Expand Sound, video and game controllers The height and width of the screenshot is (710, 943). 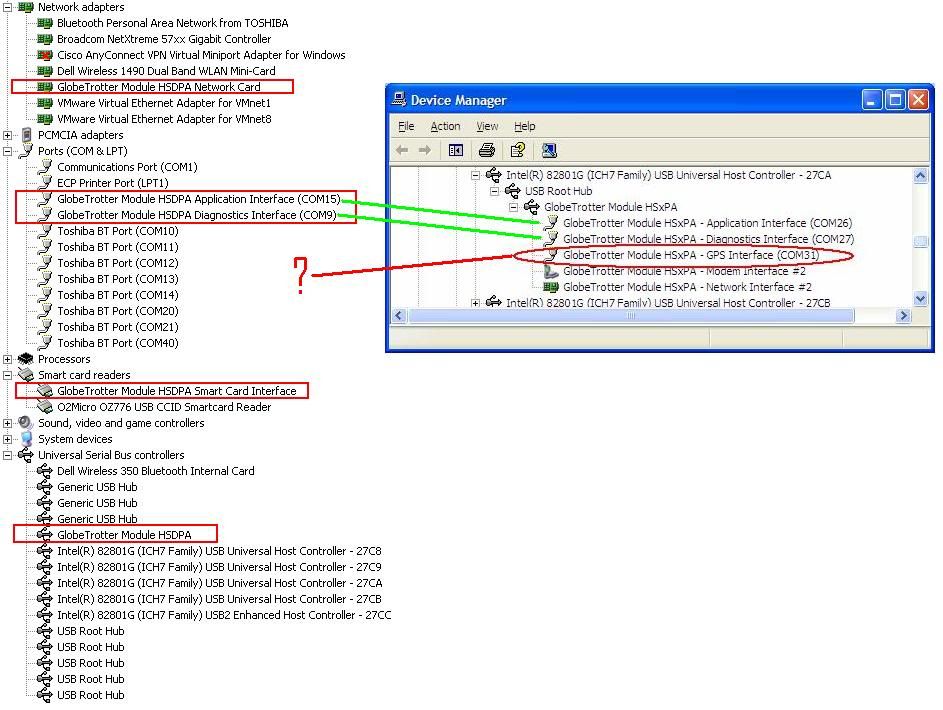point(7,423)
